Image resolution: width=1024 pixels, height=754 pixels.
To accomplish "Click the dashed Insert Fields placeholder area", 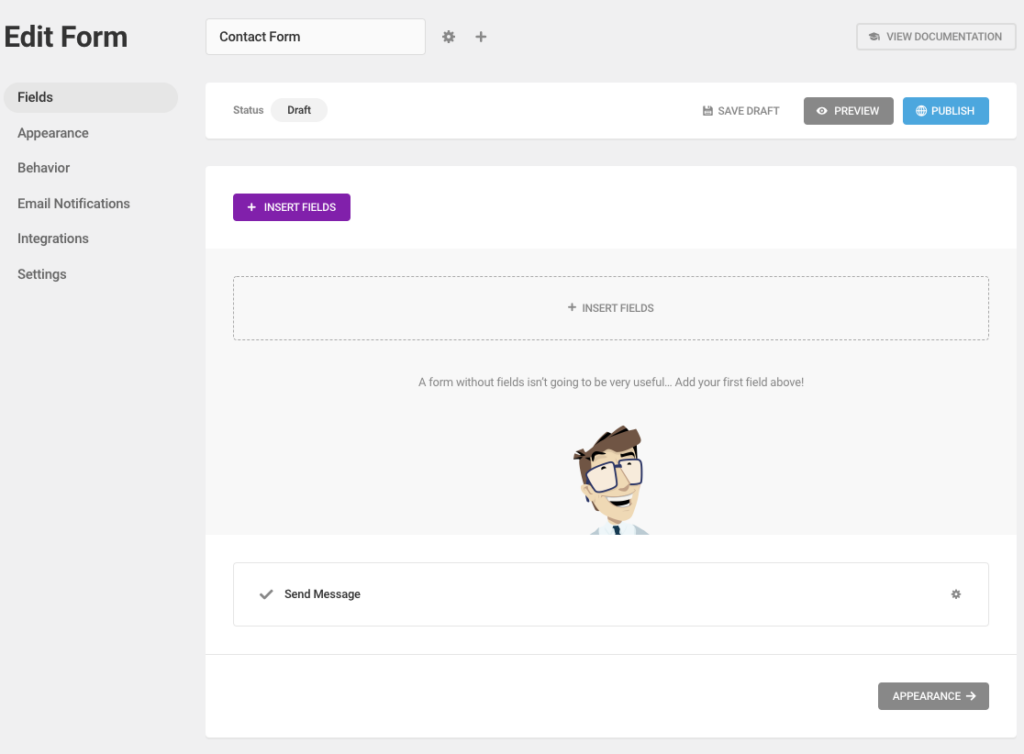I will click(x=610, y=307).
